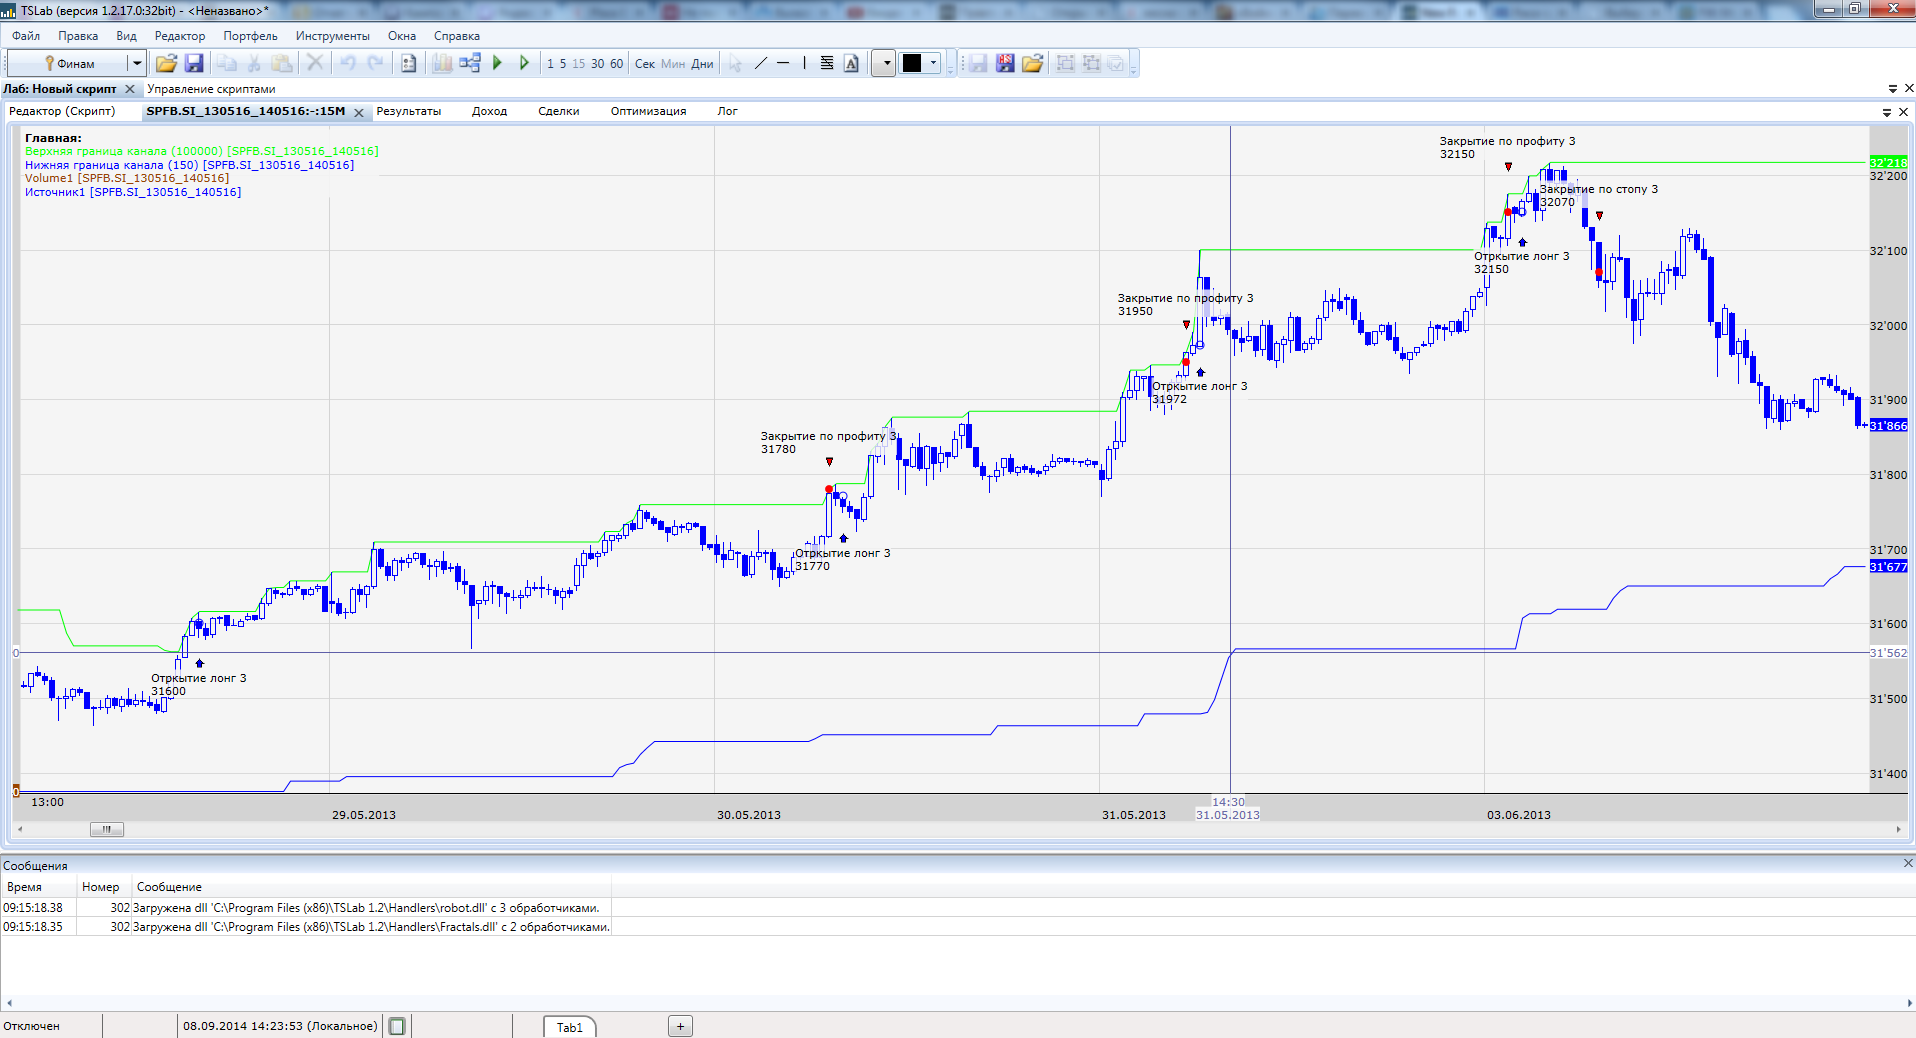Select the text annotation tool

[851, 63]
